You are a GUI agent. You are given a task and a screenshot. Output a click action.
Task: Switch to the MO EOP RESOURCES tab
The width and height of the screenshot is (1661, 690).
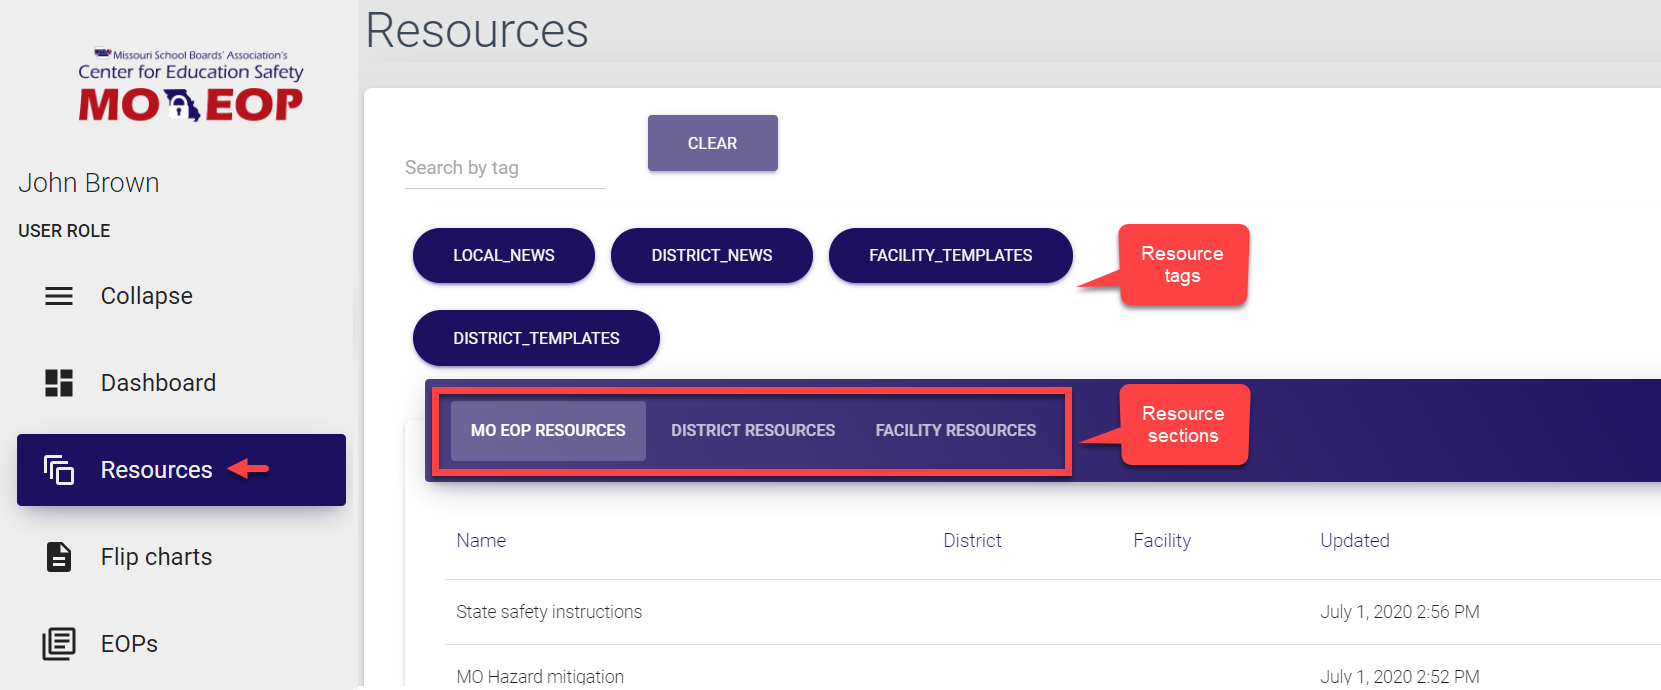coord(548,431)
